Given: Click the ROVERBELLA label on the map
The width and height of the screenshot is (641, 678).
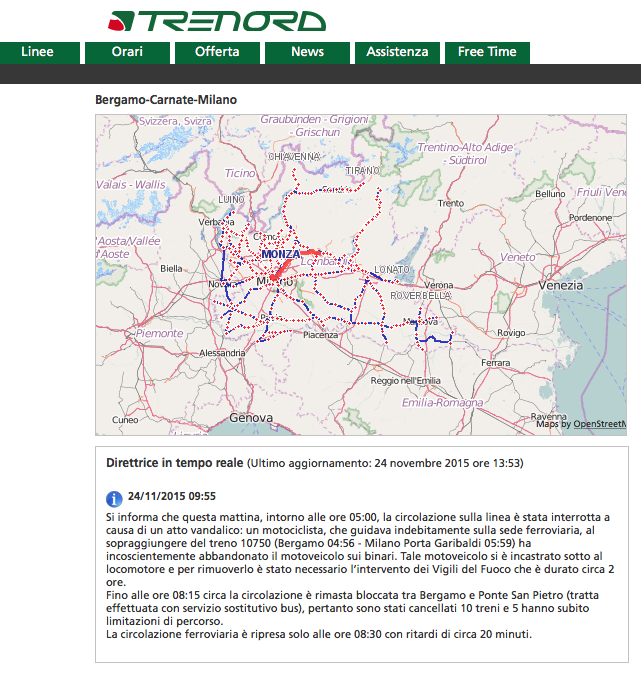Looking at the screenshot, I should coord(421,296).
